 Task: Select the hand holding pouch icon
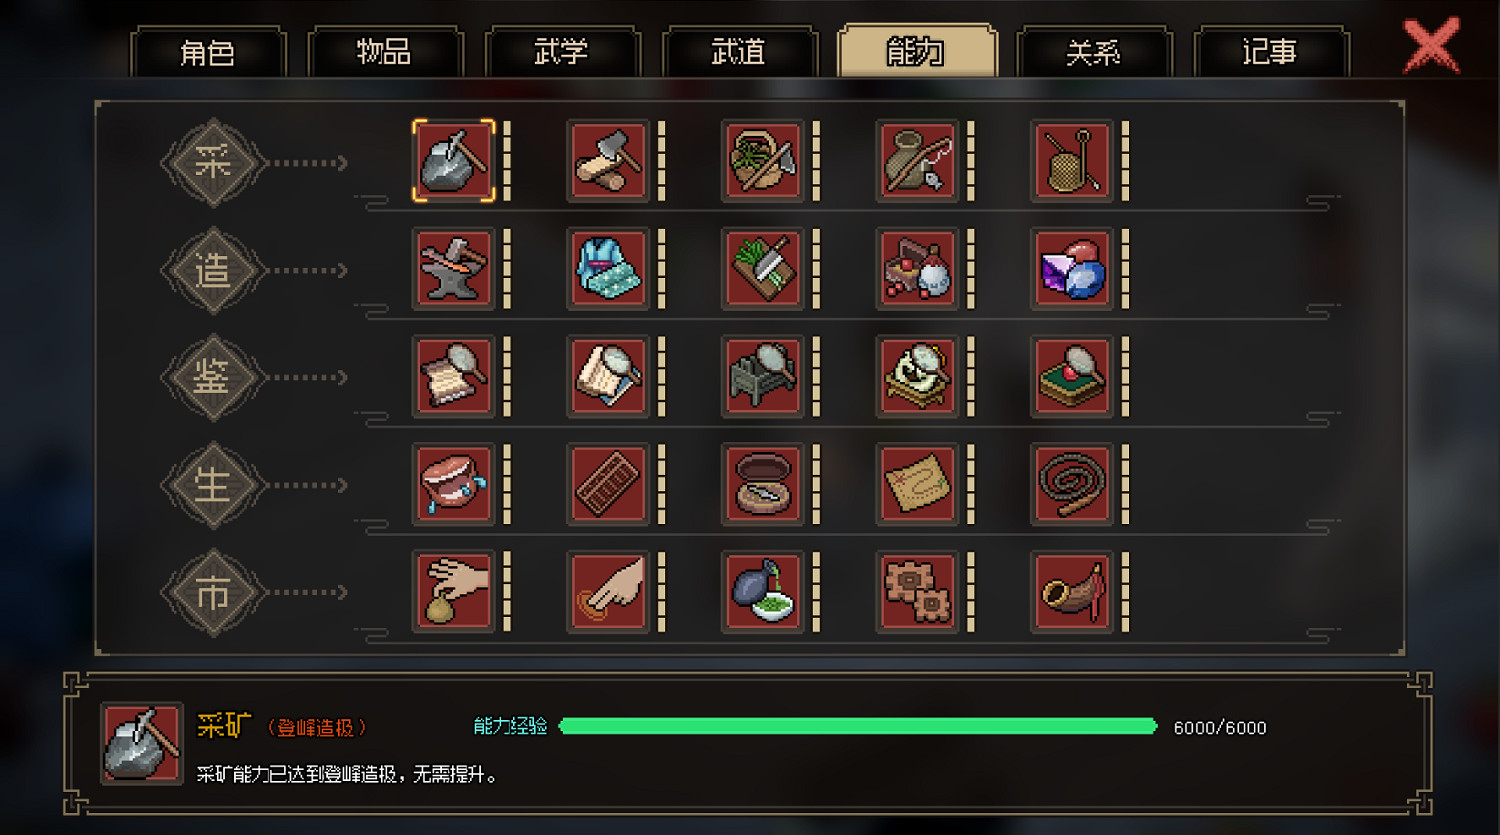pos(454,592)
